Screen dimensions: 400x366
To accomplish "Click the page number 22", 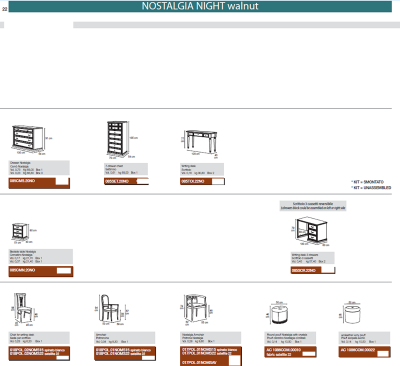I will click(4, 9).
